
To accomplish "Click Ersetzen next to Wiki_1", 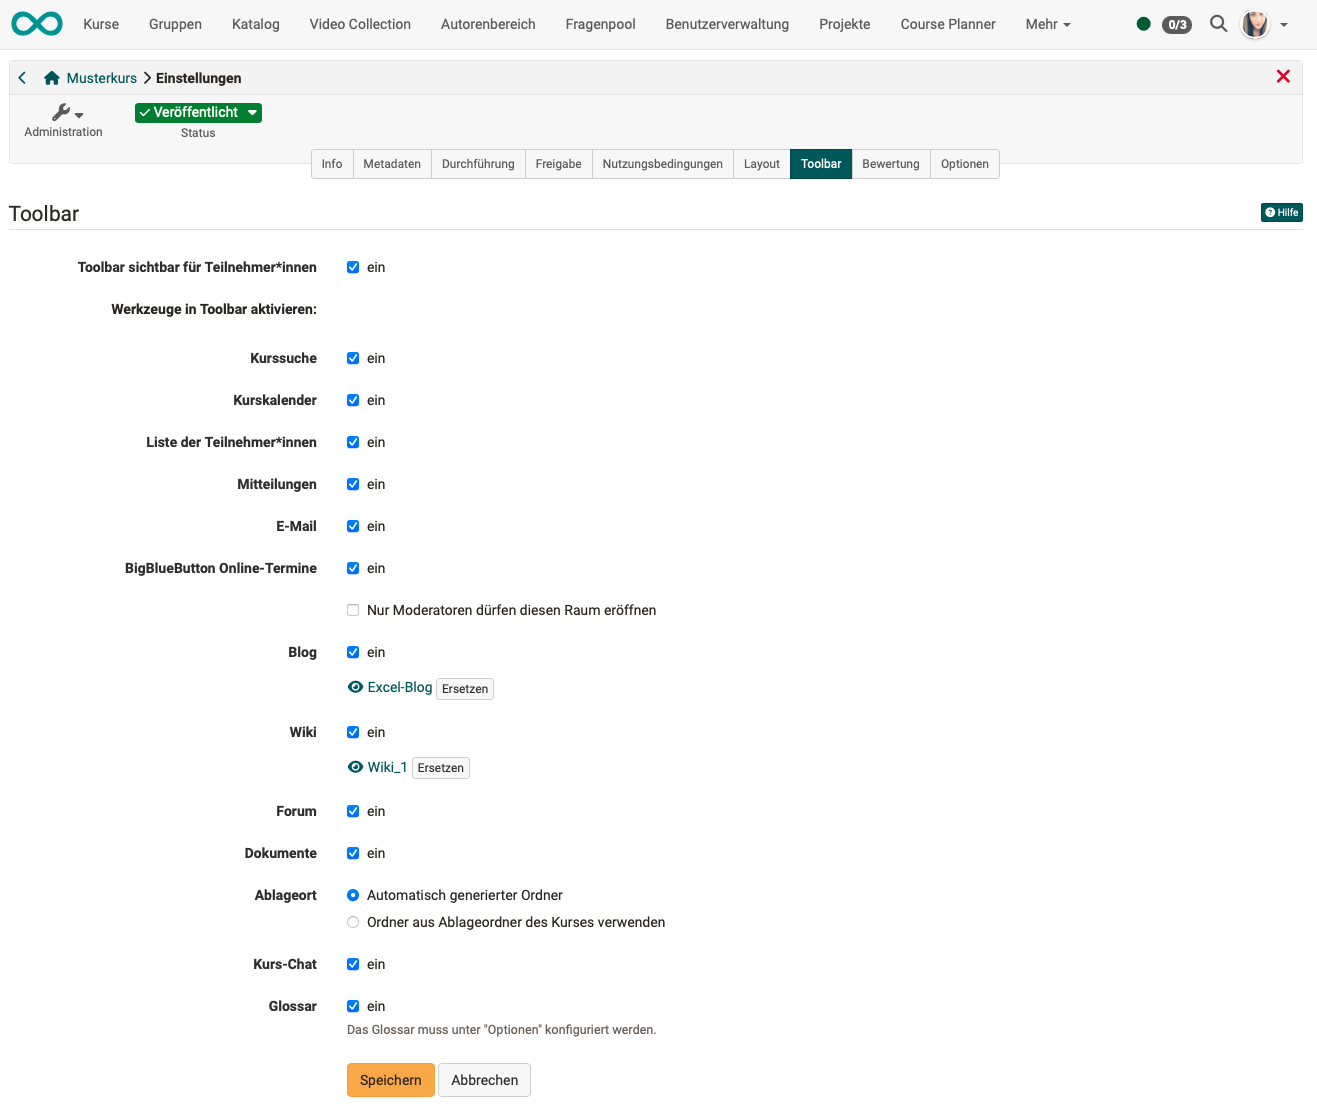I will click(x=440, y=768).
